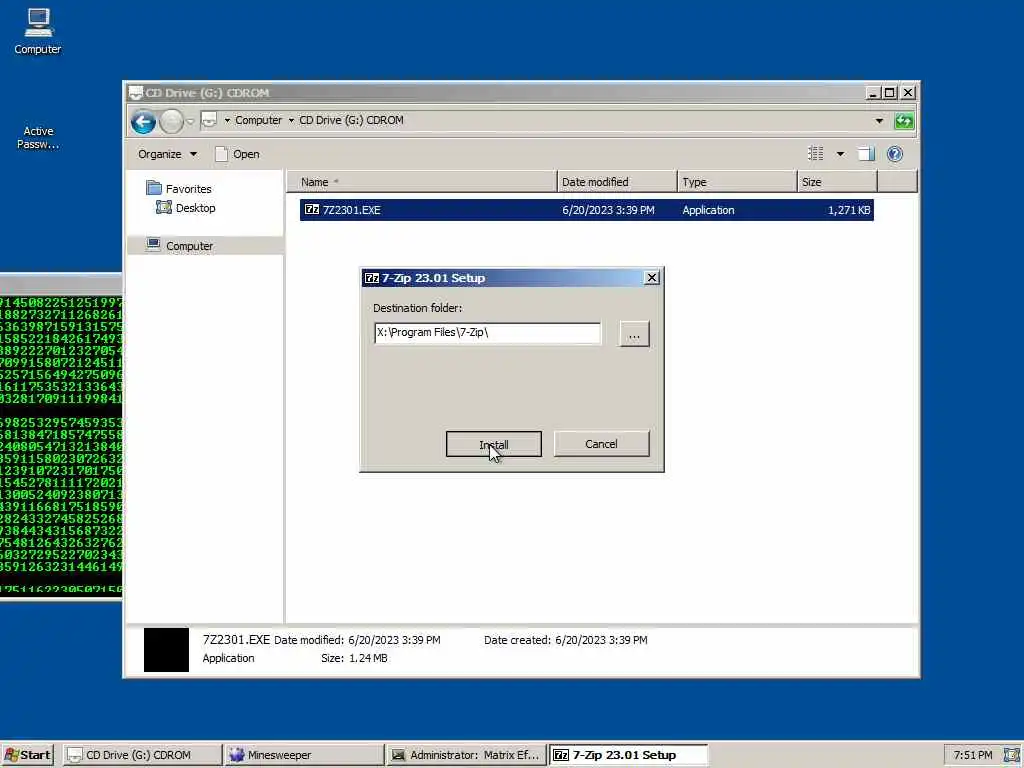Click the 1,271 KB size cell
The width and height of the screenshot is (1024, 768).
pyautogui.click(x=848, y=210)
